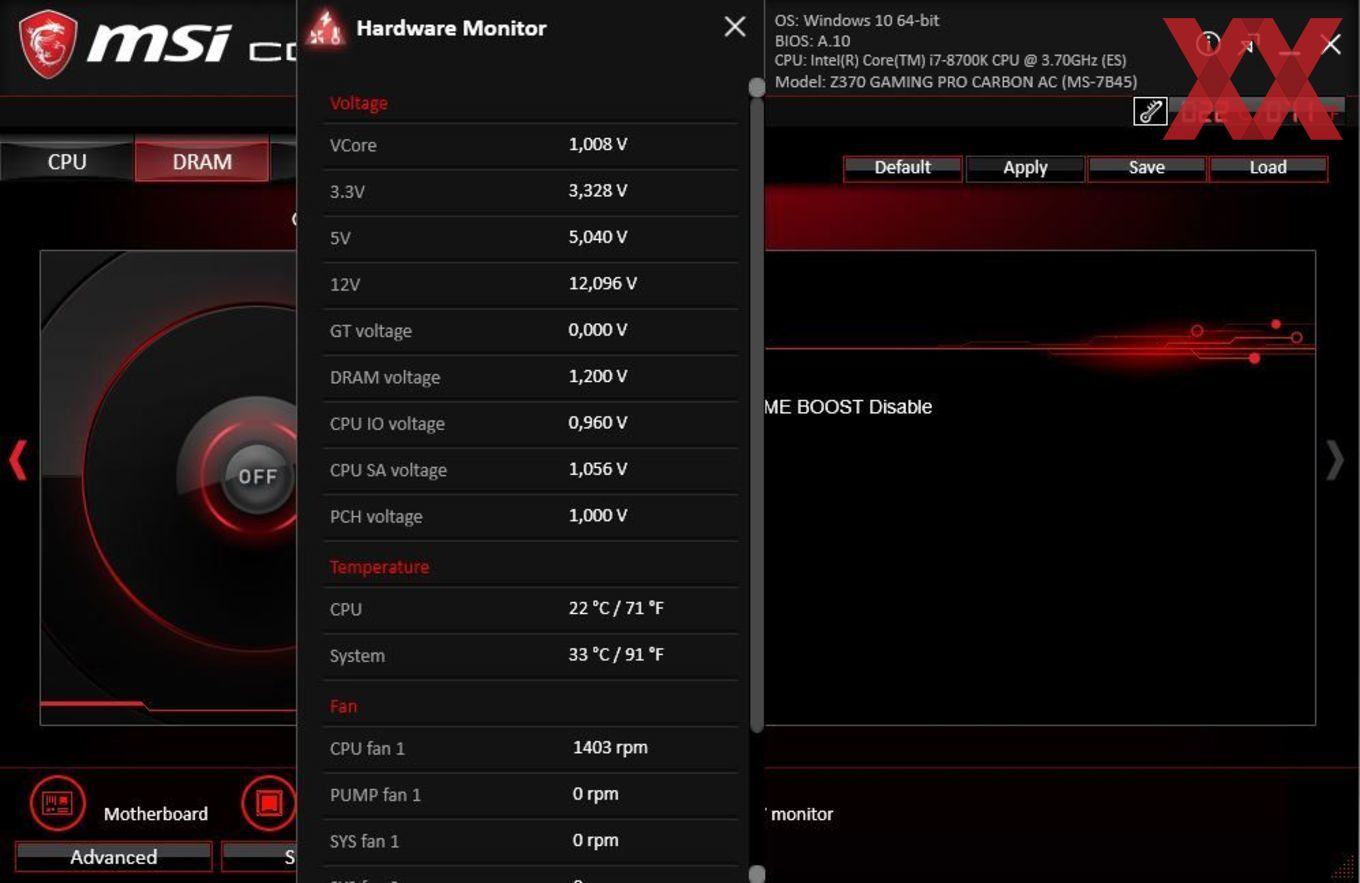Image resolution: width=1360 pixels, height=883 pixels.
Task: Select the 3.3V row reading 3,328 V
Action: [531, 191]
